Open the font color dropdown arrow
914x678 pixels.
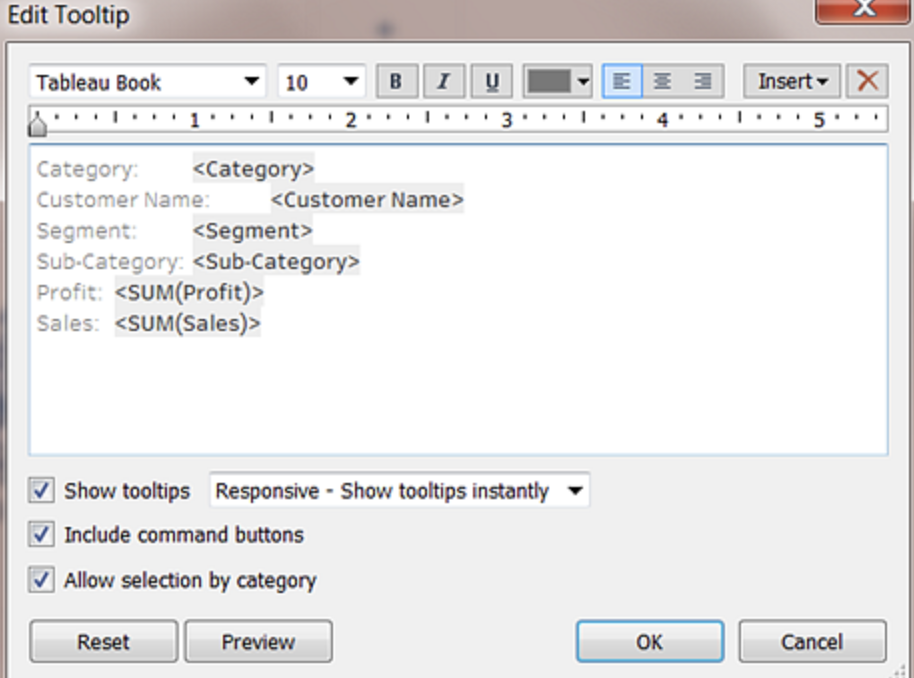[x=583, y=82]
